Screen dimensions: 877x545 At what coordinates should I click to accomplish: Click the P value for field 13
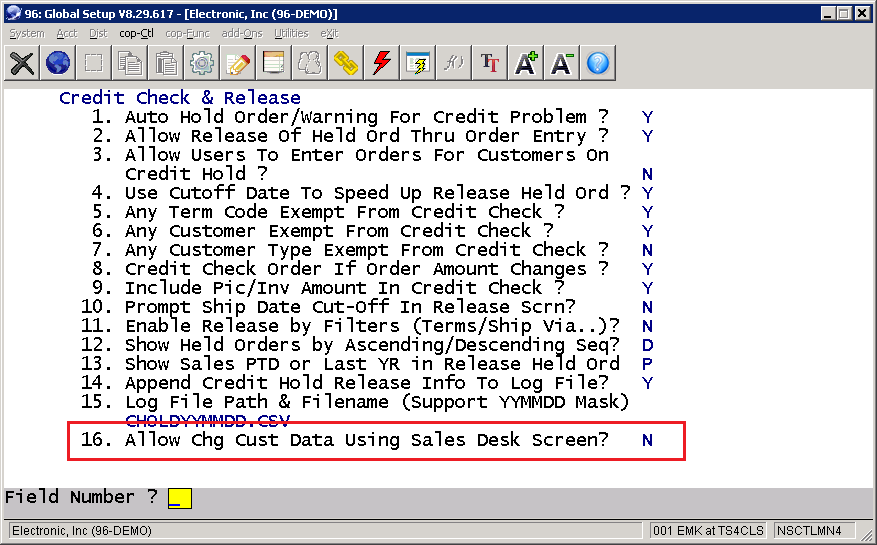[x=647, y=364]
